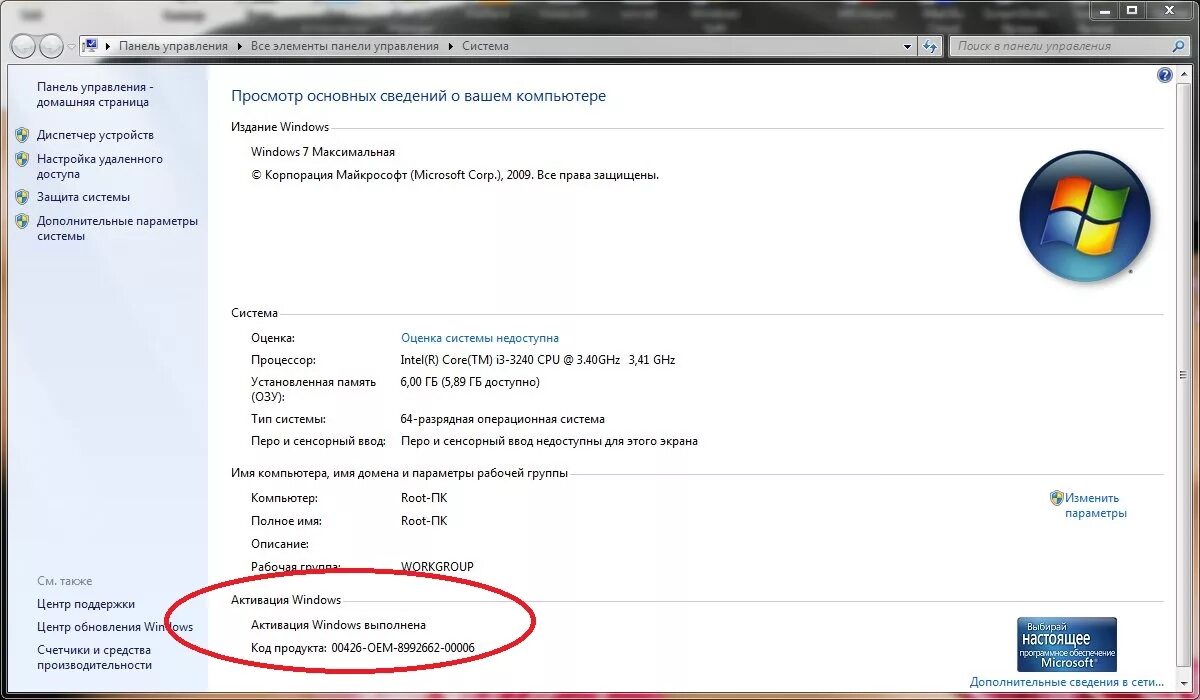Click the 'См. также' heading

point(65,581)
